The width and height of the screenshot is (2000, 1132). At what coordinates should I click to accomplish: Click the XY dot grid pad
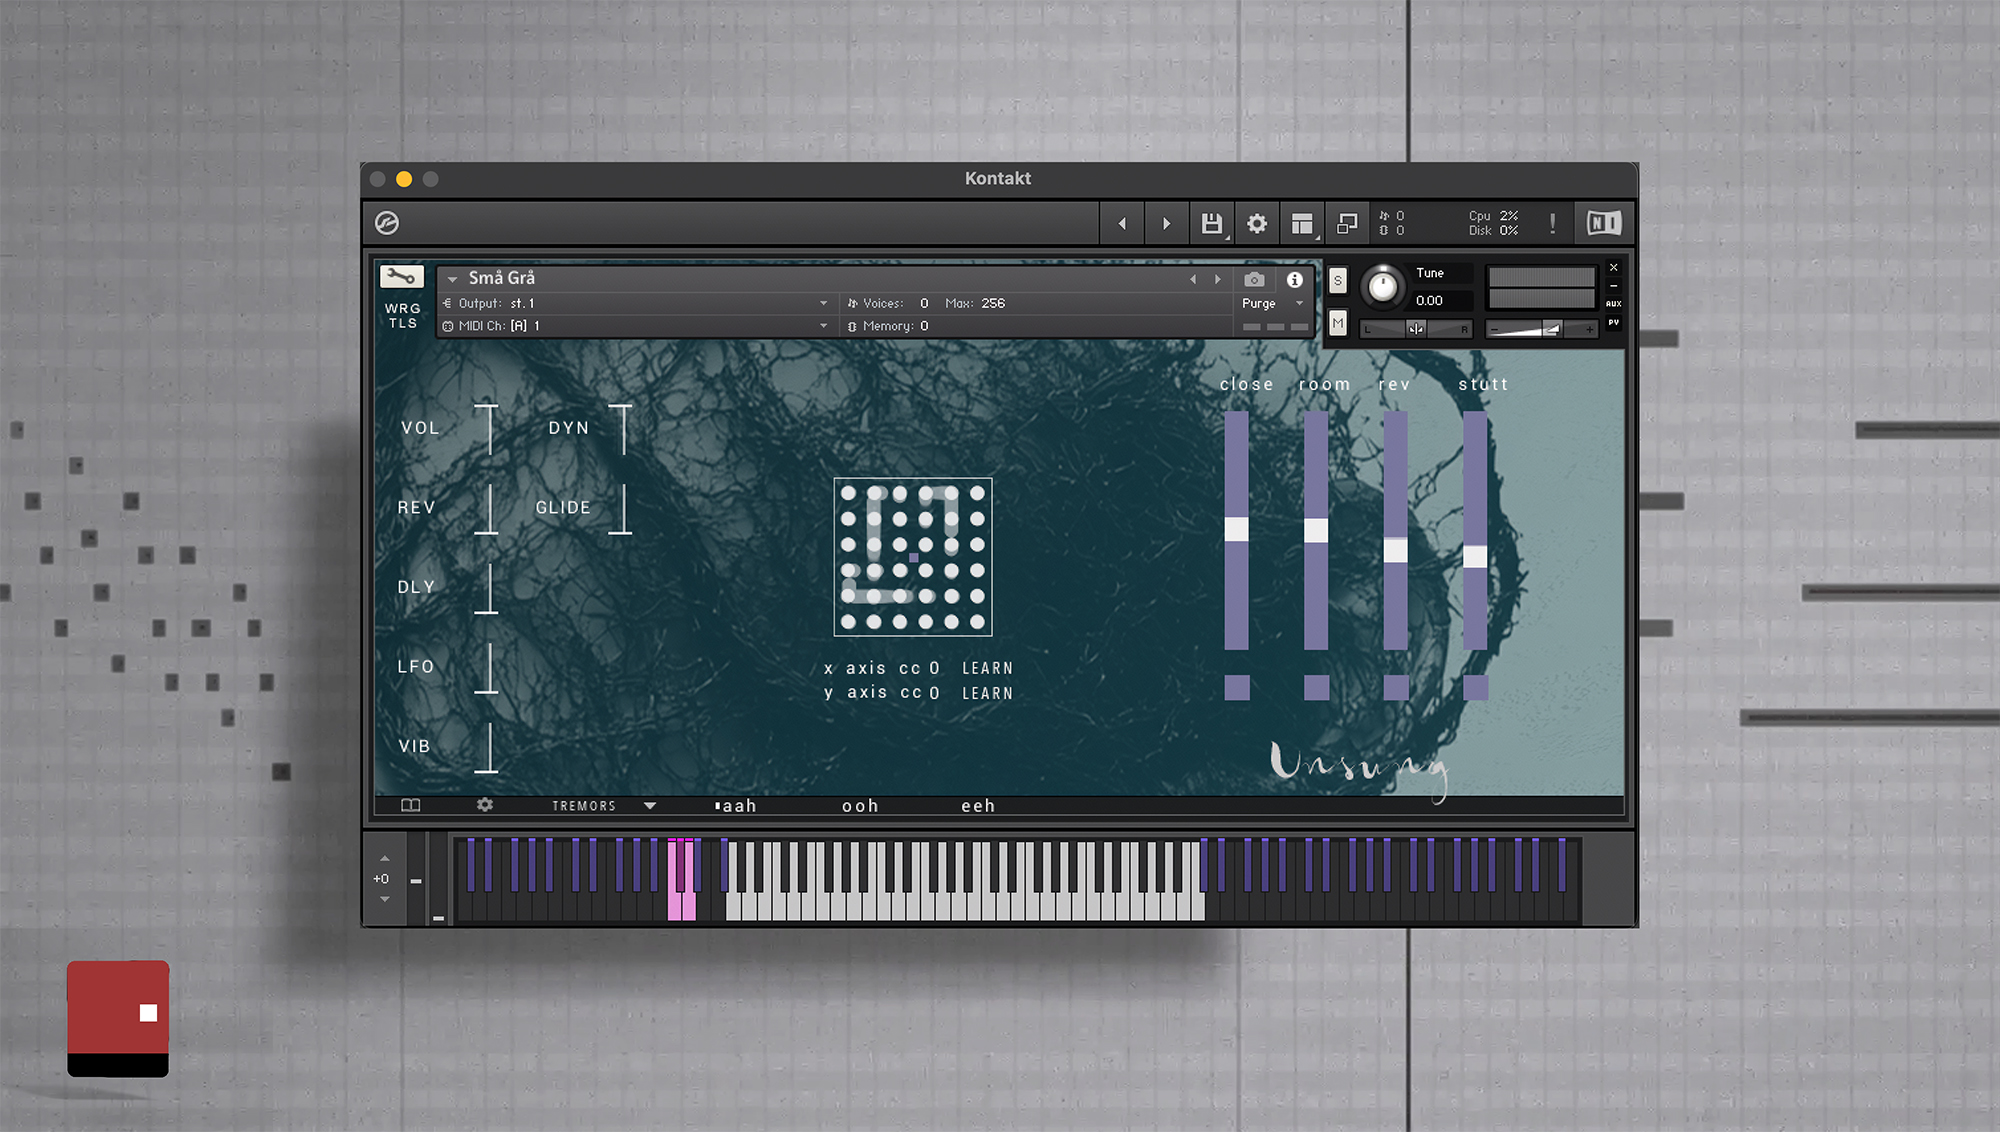pos(913,557)
